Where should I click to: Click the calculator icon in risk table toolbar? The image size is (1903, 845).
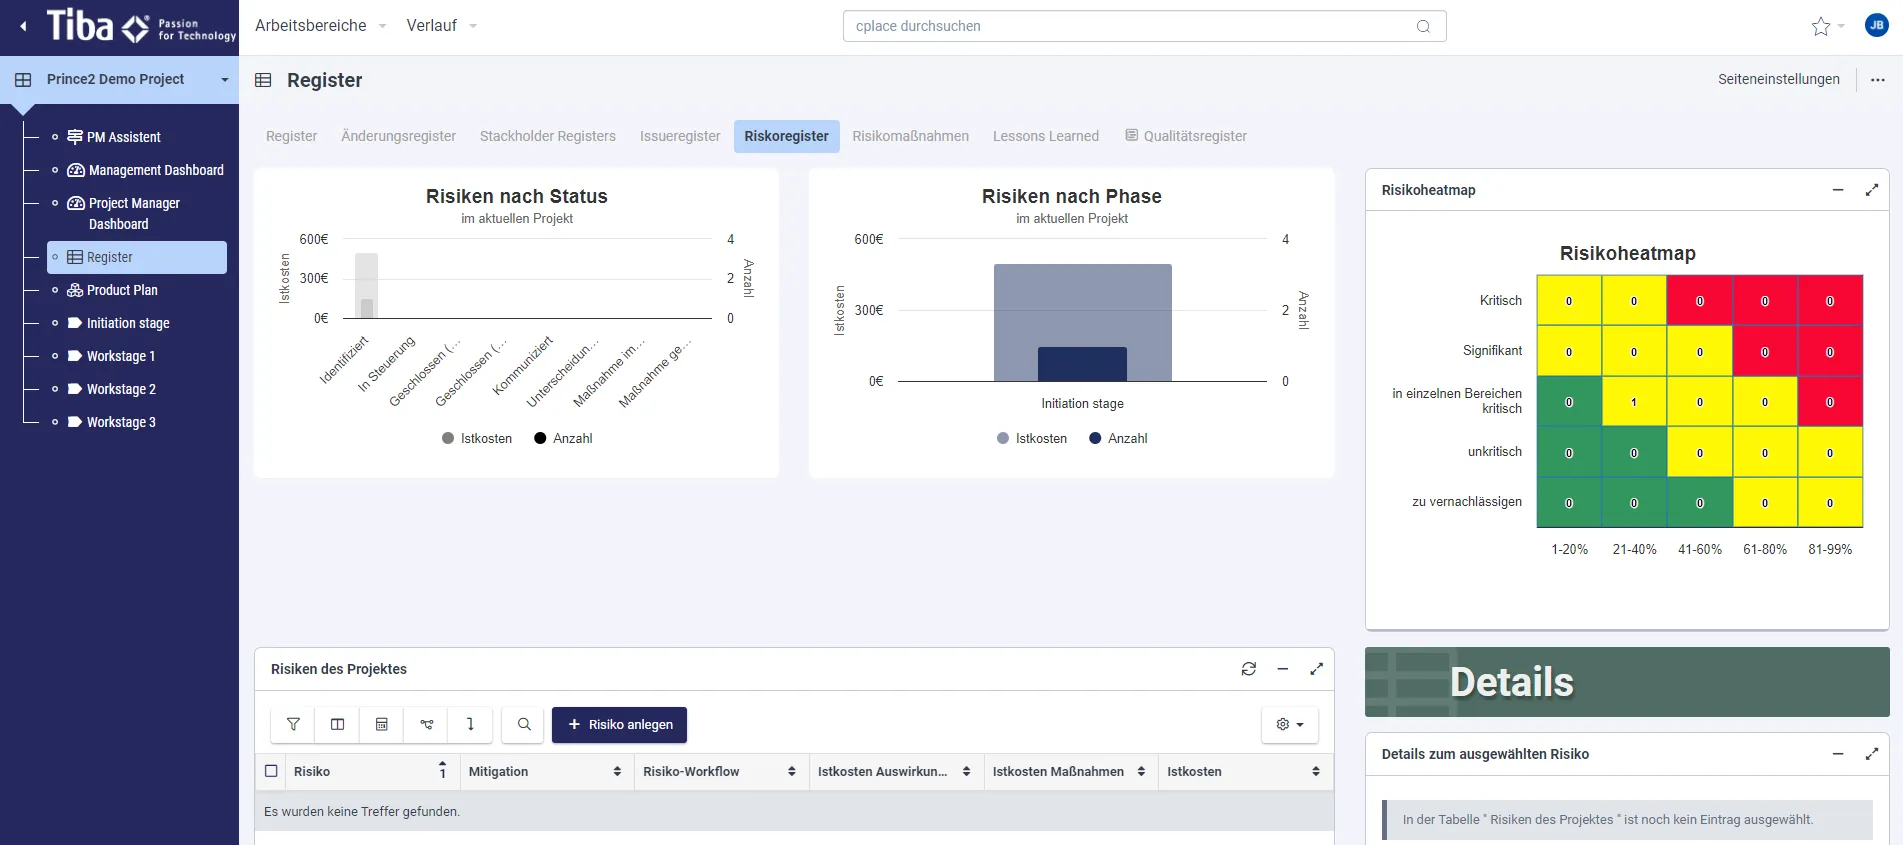point(381,724)
